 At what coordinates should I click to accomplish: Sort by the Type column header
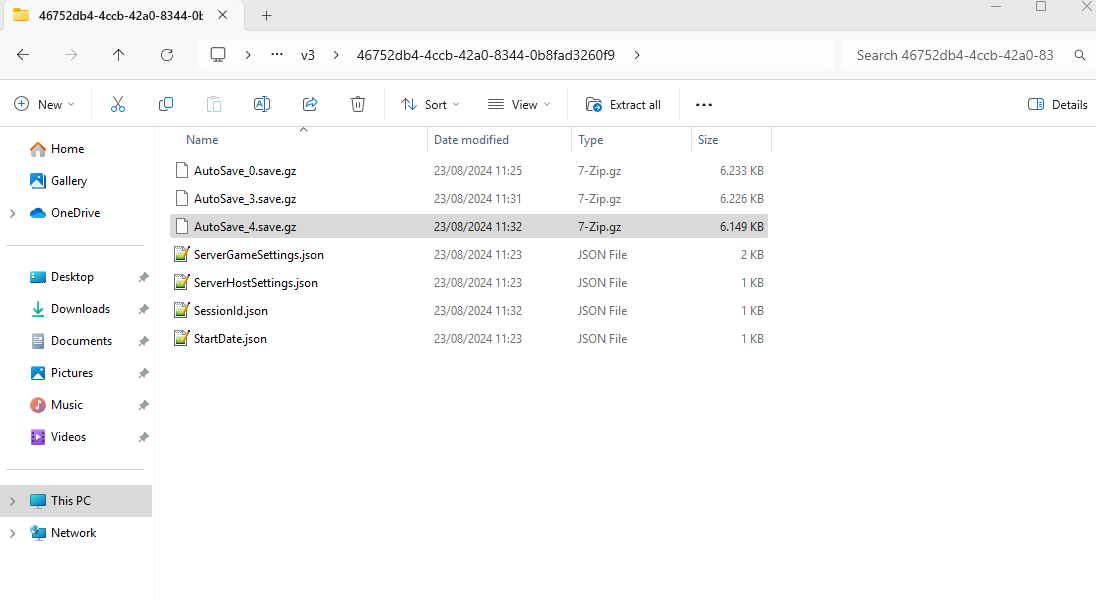(591, 140)
